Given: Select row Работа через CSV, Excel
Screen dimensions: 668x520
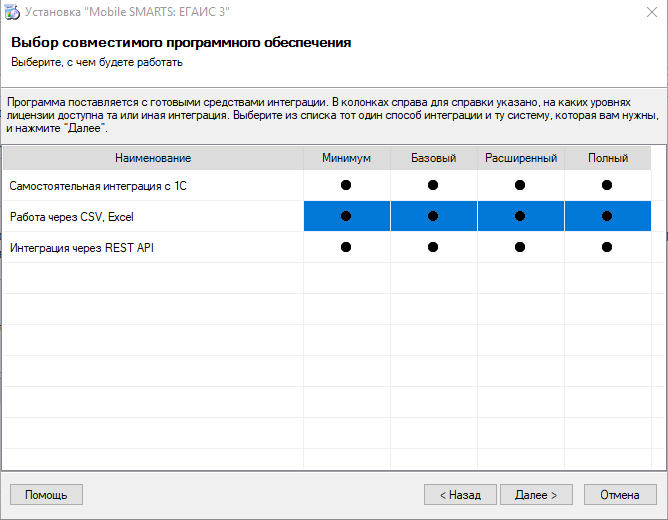Looking at the screenshot, I should tap(327, 216).
